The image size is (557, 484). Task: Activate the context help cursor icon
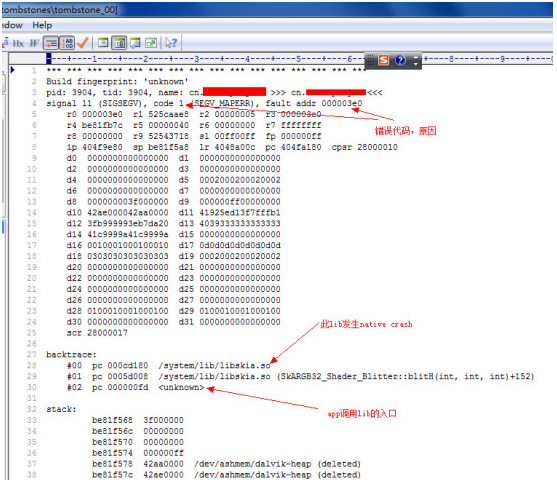point(171,43)
